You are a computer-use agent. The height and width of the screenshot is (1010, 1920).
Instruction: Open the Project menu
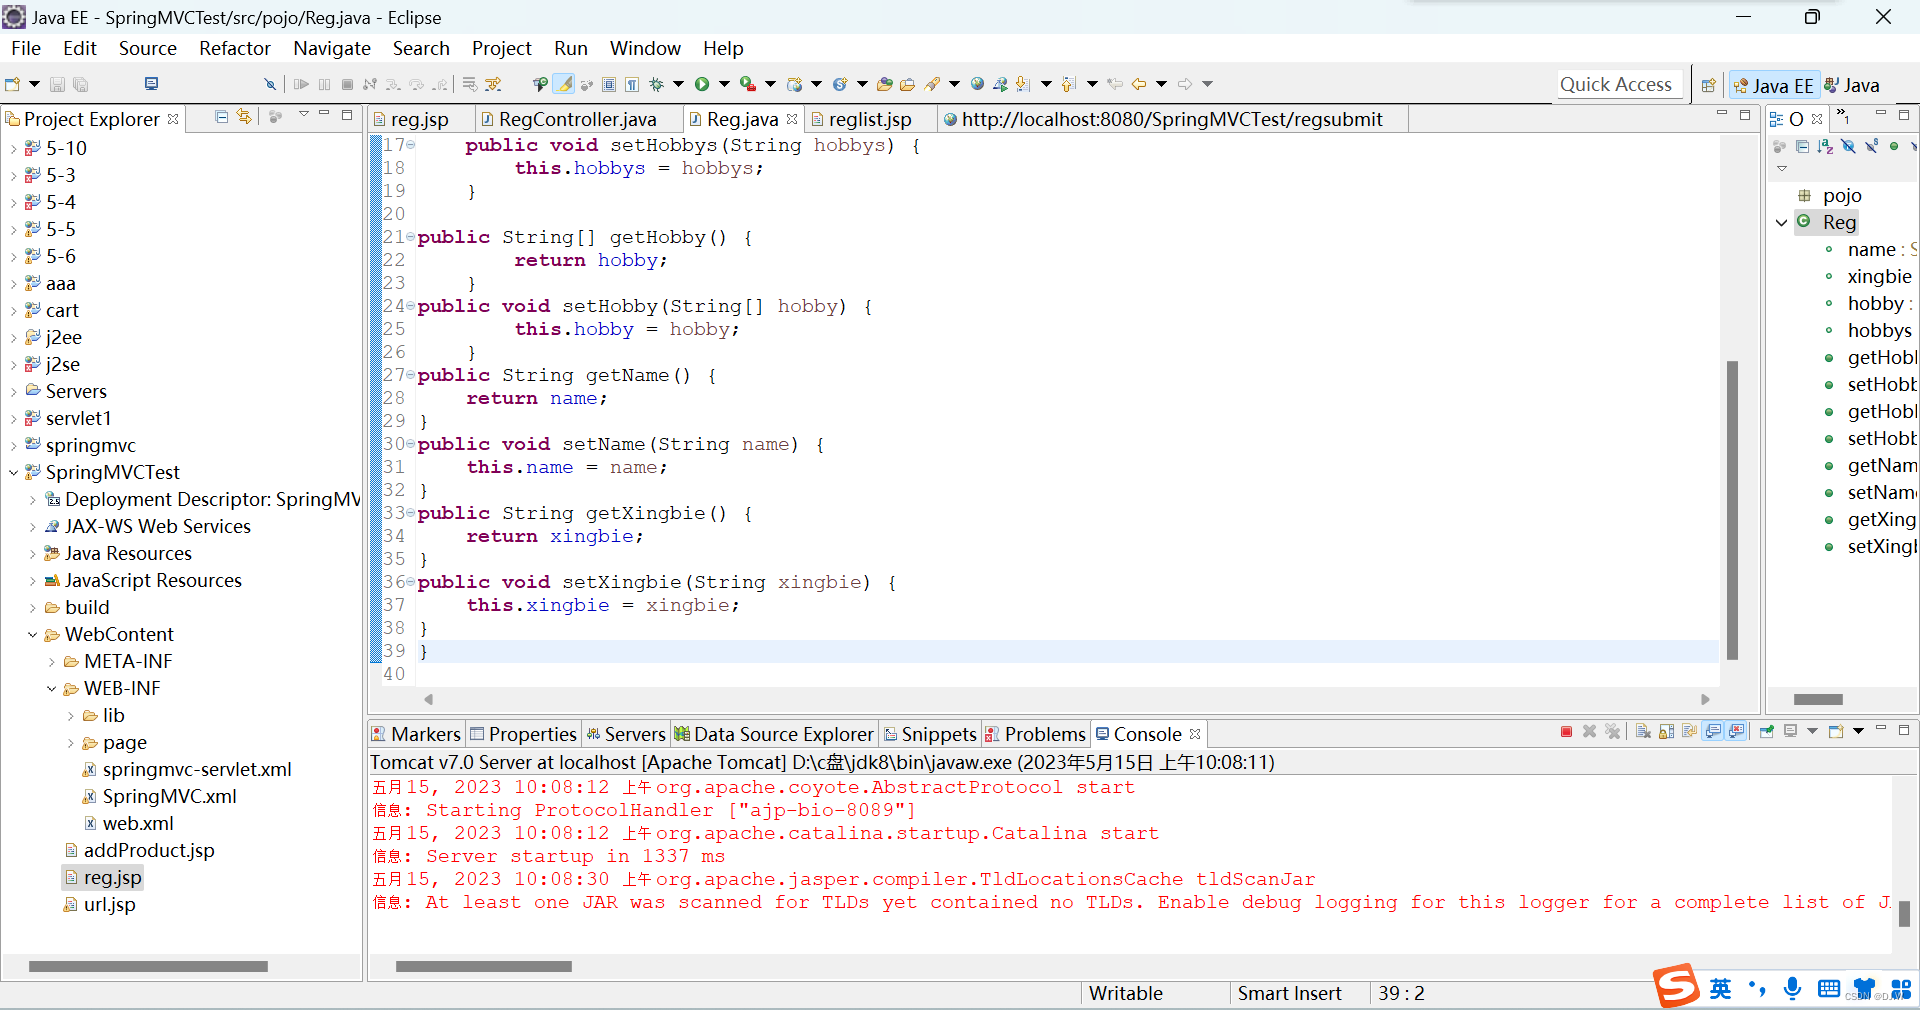502,48
